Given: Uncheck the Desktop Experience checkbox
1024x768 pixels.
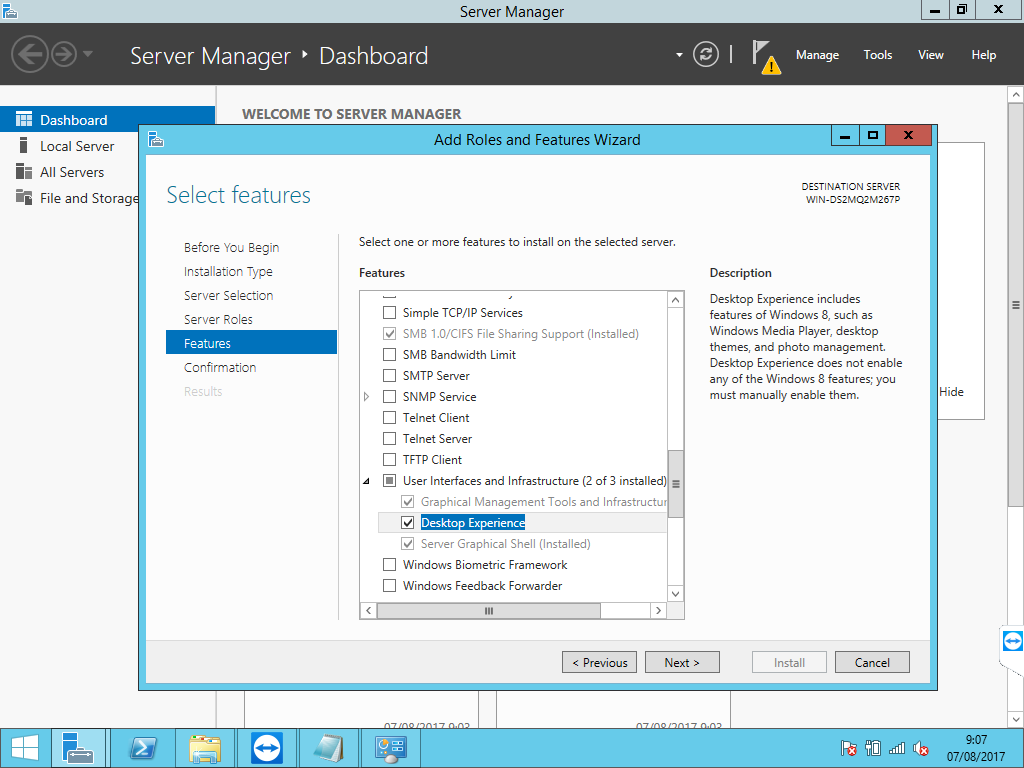Looking at the screenshot, I should (x=408, y=522).
